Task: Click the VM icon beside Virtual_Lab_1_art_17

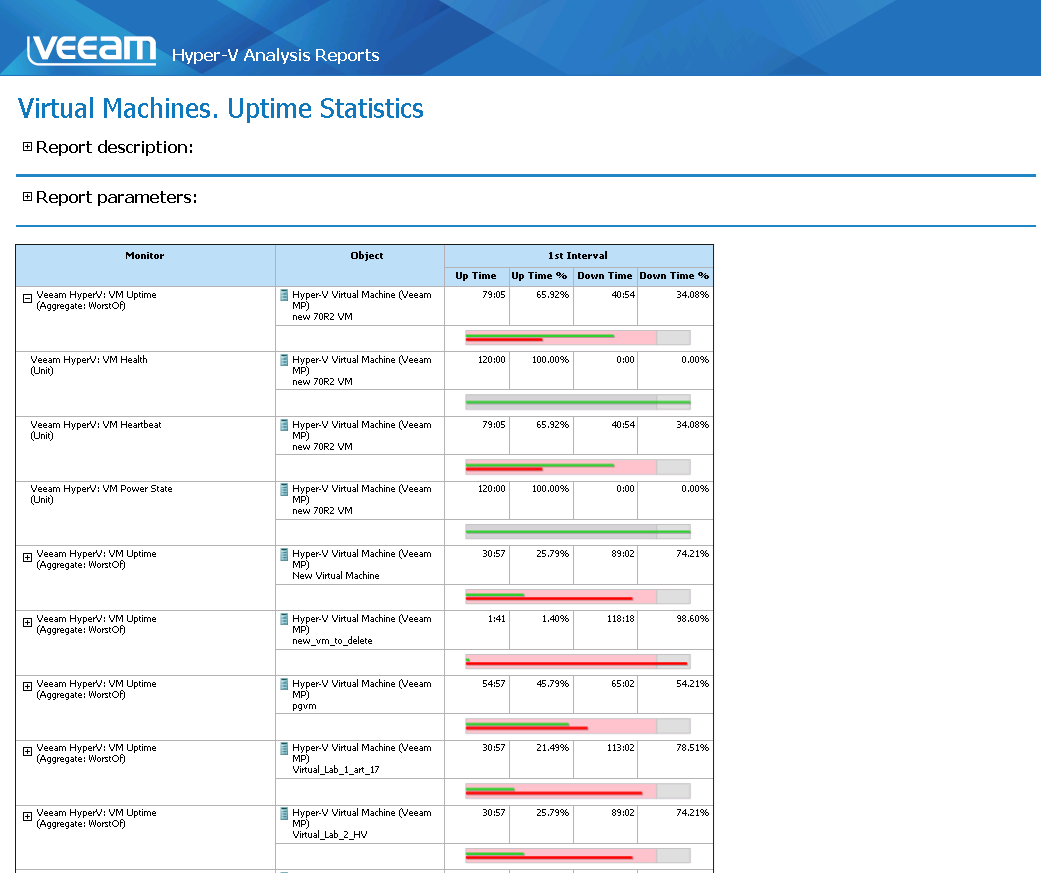Action: (x=284, y=748)
